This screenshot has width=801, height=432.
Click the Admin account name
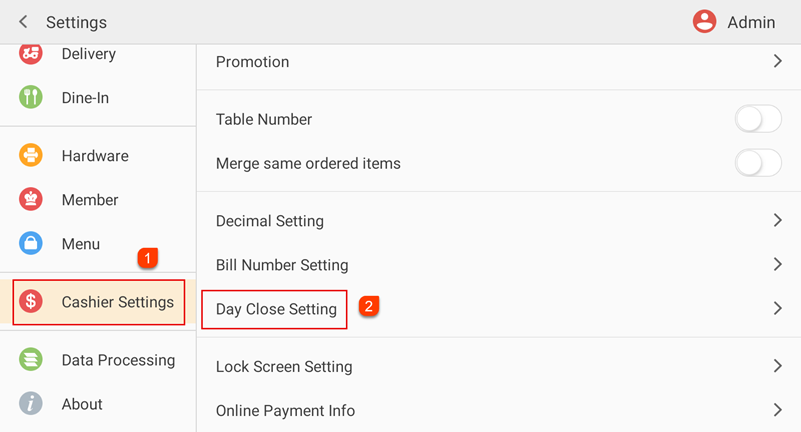(x=751, y=22)
